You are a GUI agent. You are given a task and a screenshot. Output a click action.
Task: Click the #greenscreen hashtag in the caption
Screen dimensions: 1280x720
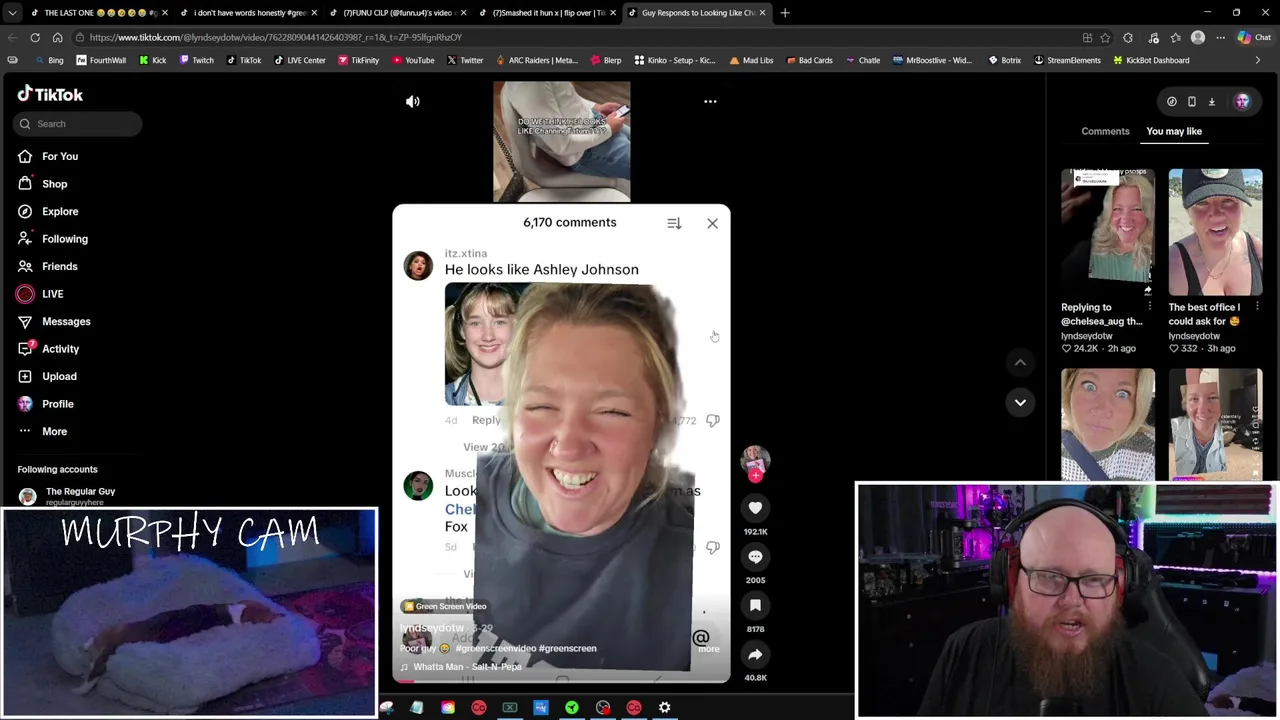(567, 648)
